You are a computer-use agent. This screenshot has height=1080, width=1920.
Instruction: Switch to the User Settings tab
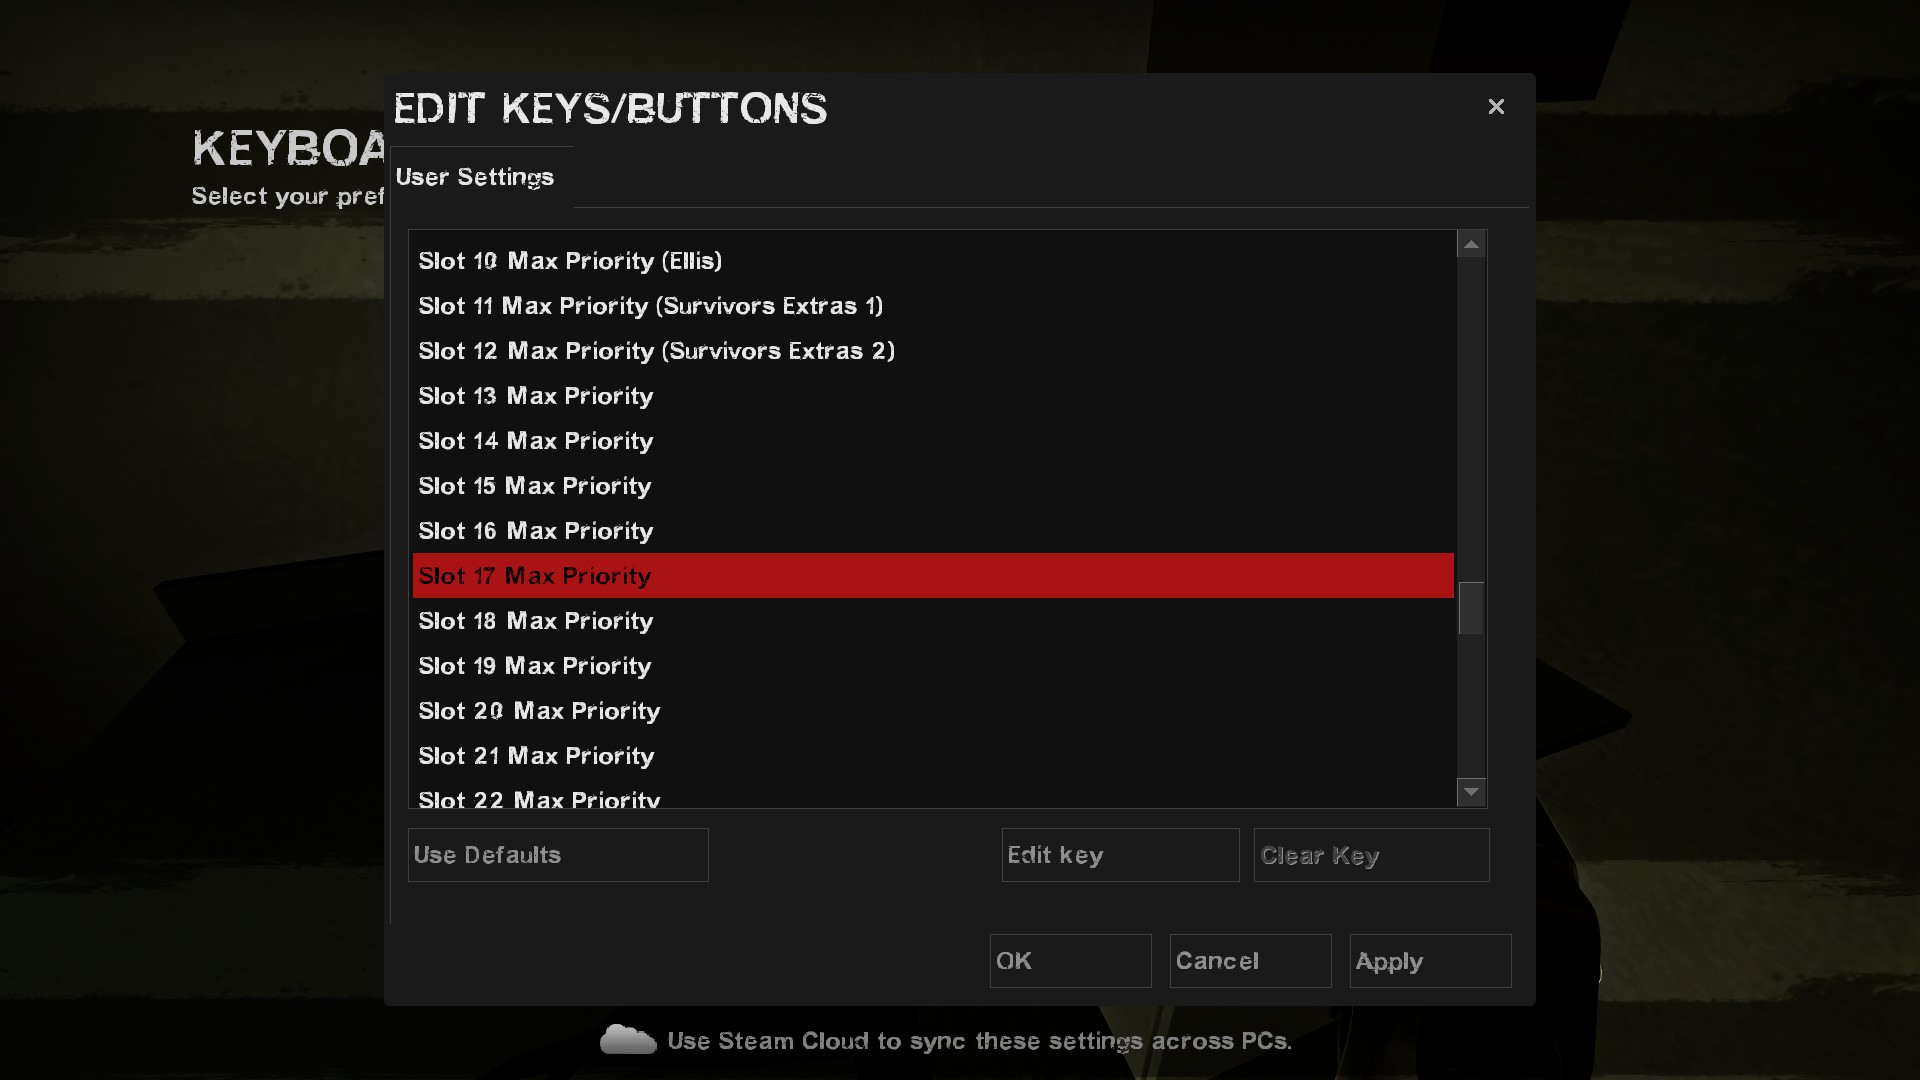tap(475, 177)
